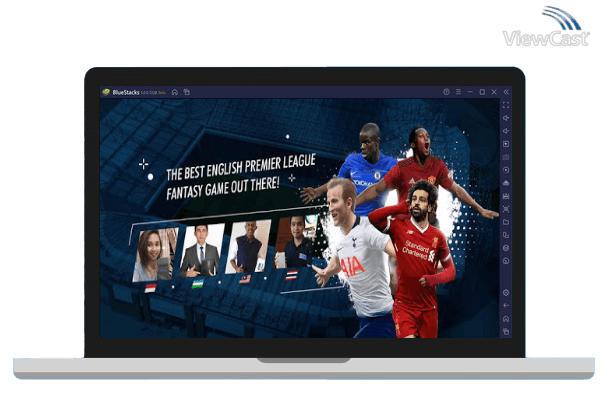This screenshot has height=414, width=602.
Task: Open the settings gear icon
Action: click(x=506, y=293)
